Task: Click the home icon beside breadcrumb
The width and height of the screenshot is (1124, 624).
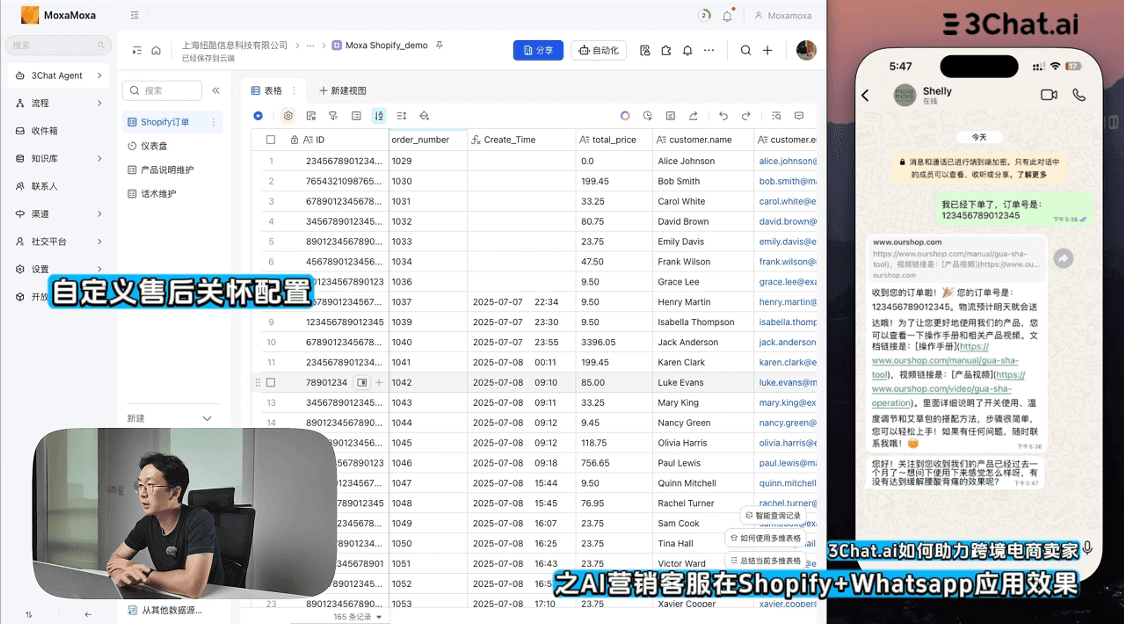Action: [156, 50]
